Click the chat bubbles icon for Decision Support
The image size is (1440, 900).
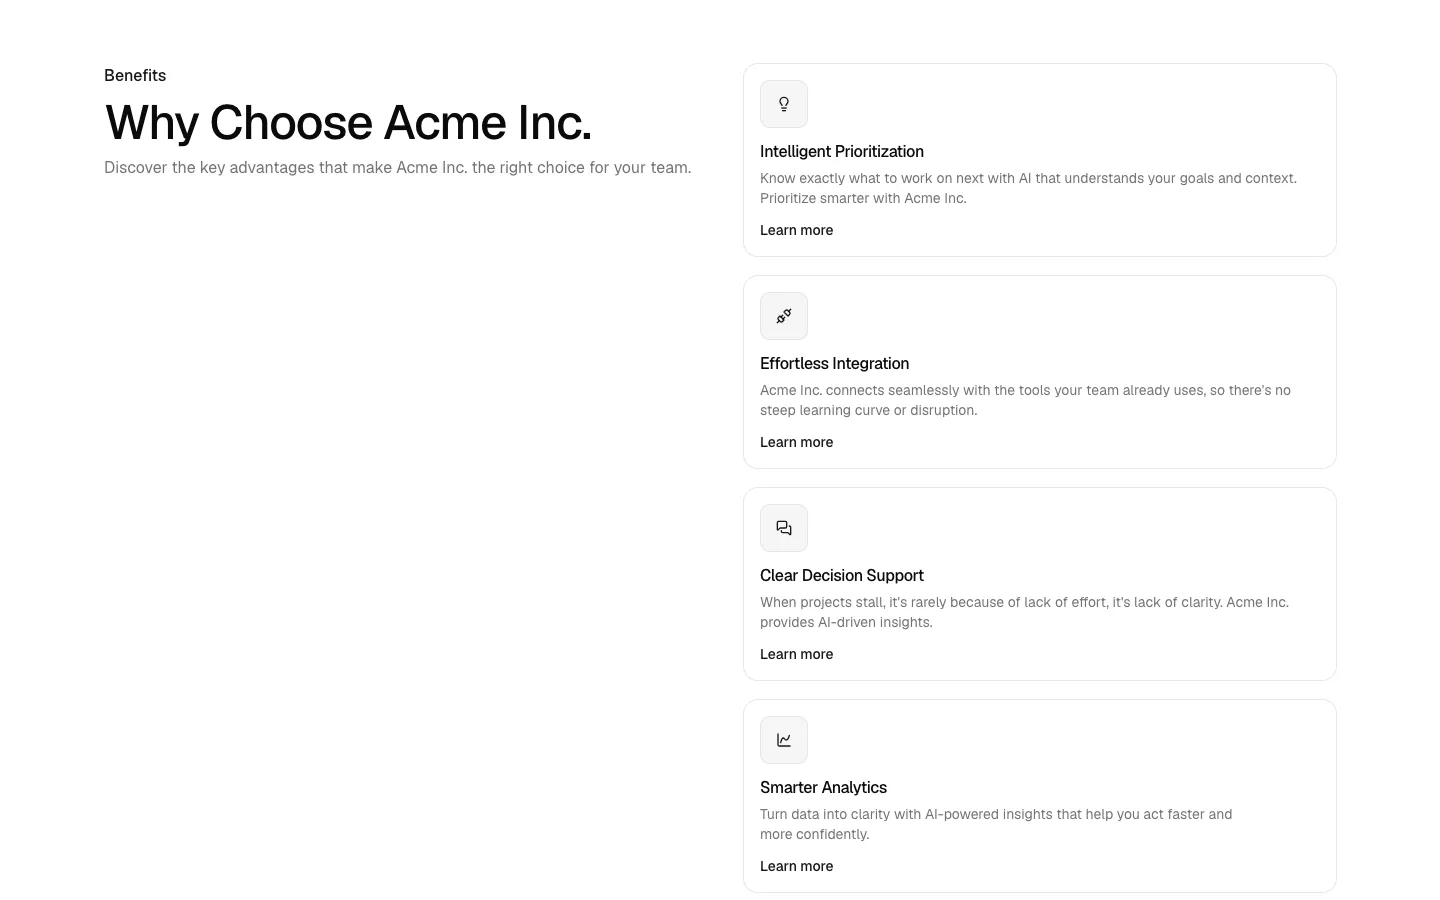[784, 528]
